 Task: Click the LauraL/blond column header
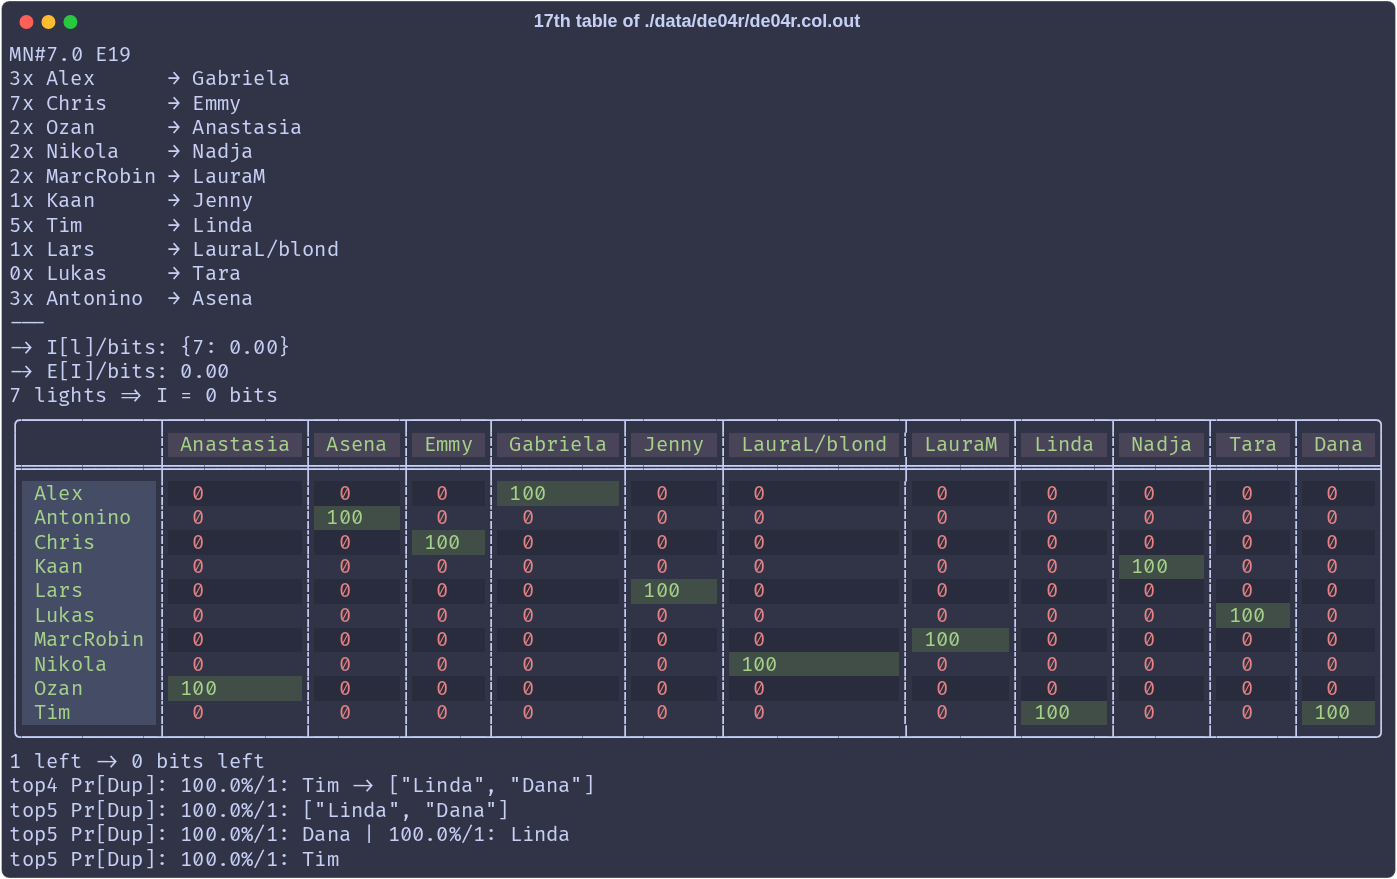(814, 444)
